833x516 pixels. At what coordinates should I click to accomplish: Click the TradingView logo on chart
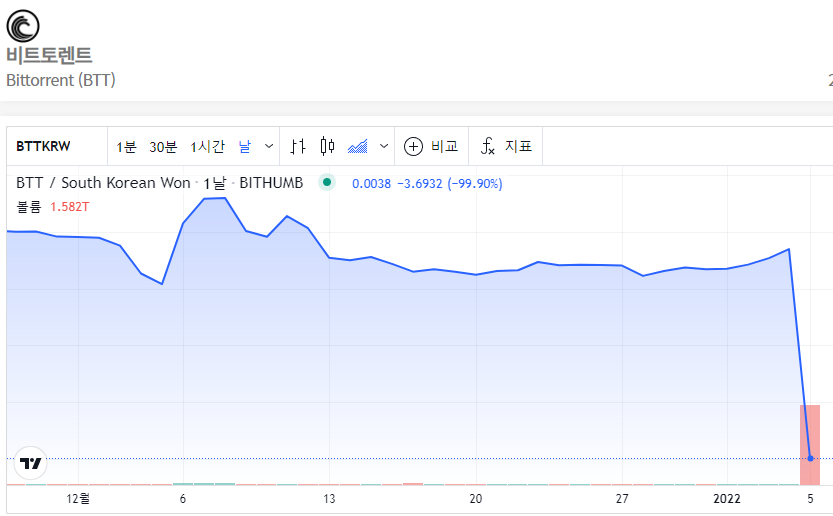30,463
